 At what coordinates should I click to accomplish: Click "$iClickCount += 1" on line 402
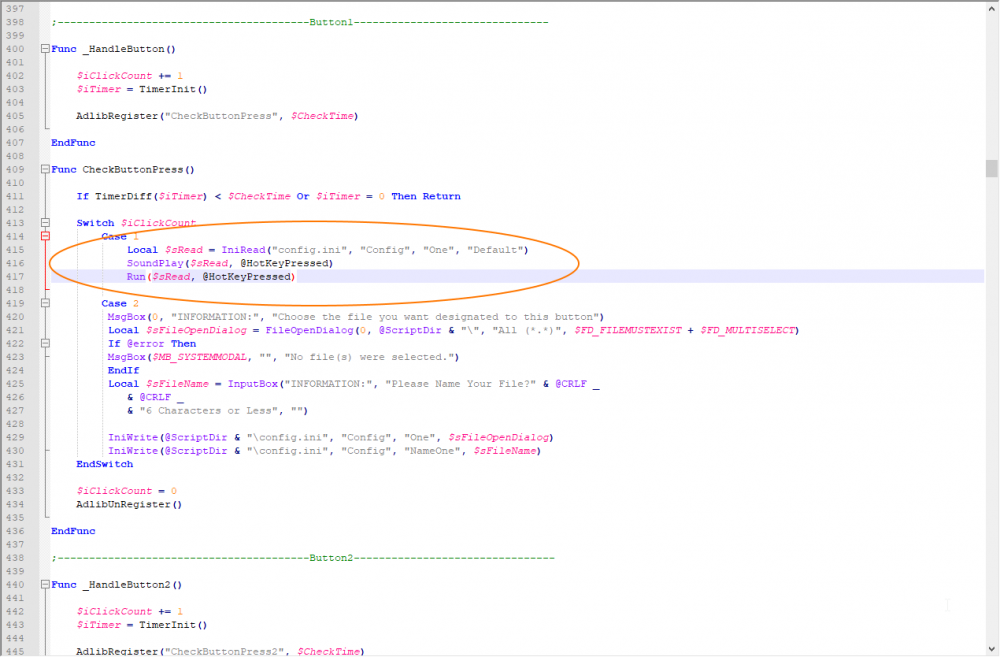click(130, 76)
